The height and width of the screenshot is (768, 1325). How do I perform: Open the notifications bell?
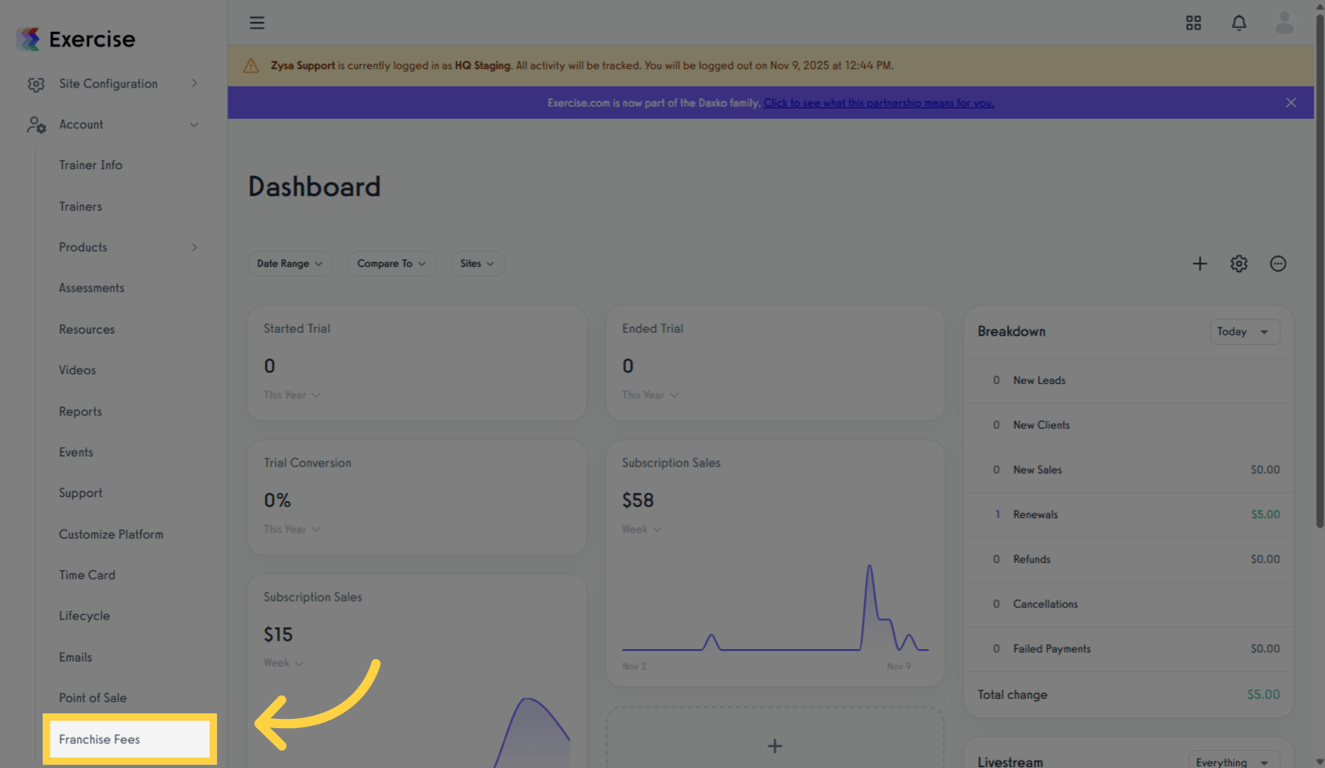[1239, 22]
